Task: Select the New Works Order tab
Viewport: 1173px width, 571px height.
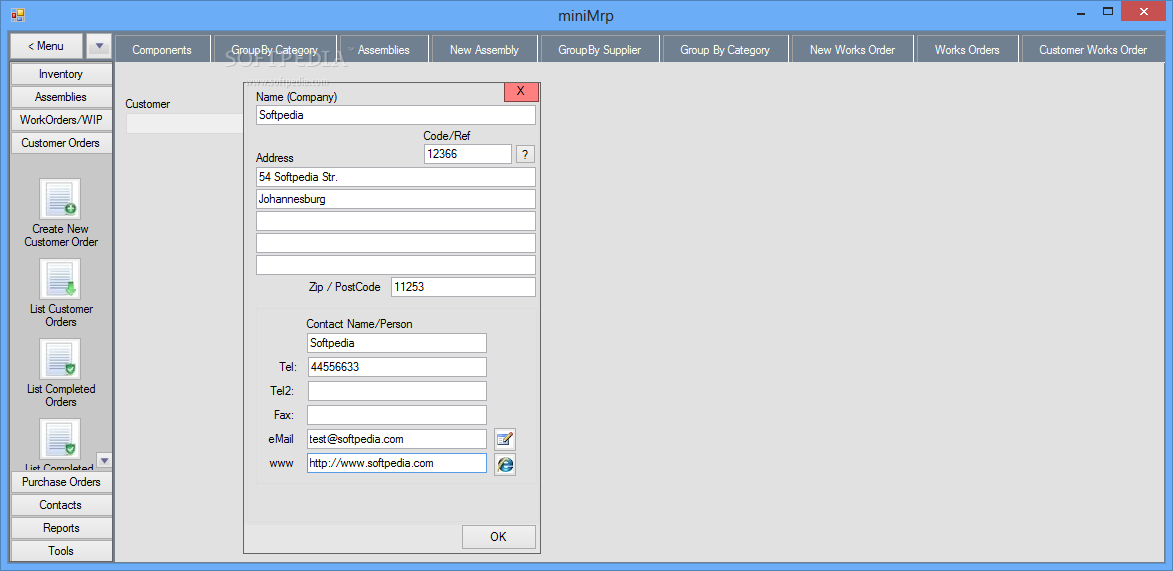Action: pyautogui.click(x=853, y=50)
